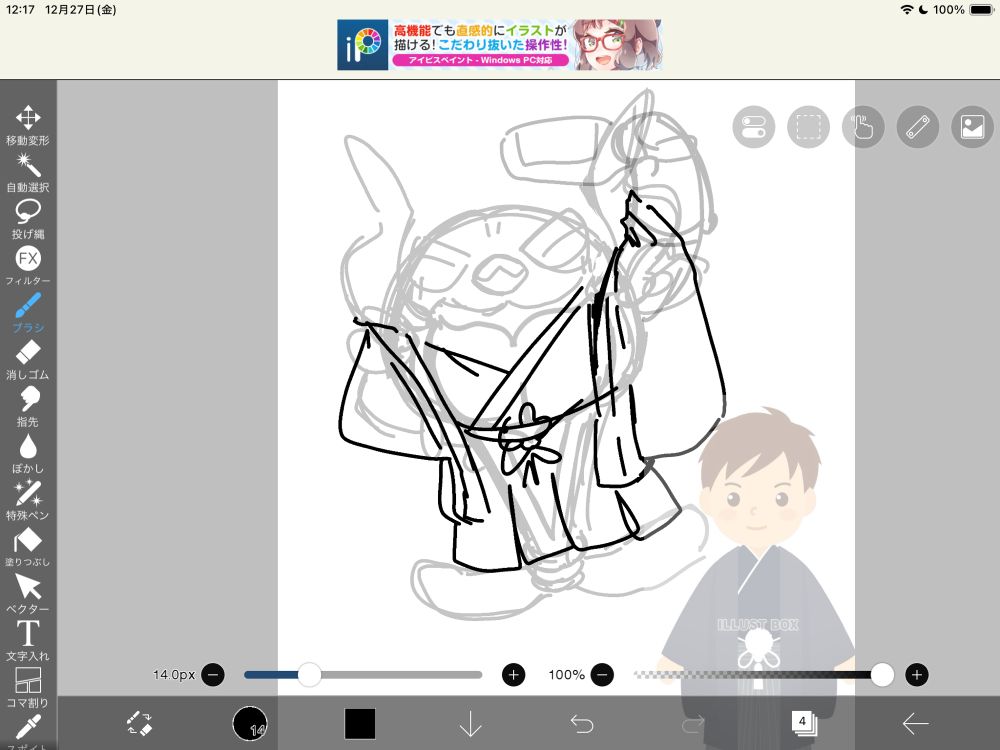Viewport: 1000px width, 750px height.
Task: Select the Transform (移動変形) tool
Action: point(28,126)
